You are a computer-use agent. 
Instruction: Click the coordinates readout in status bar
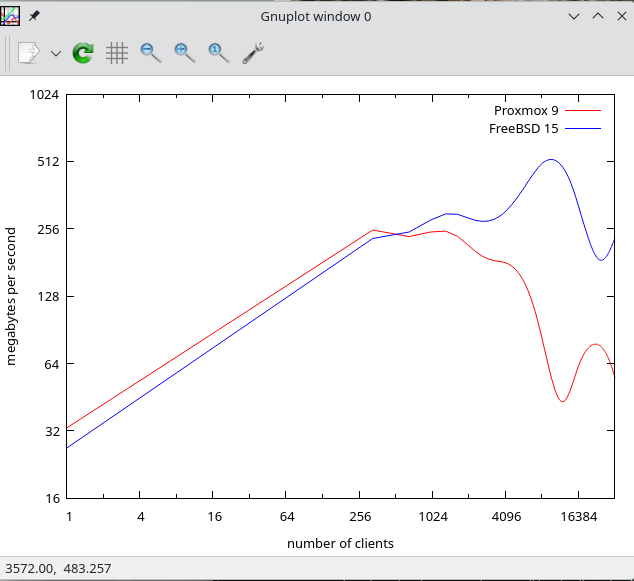click(x=59, y=569)
